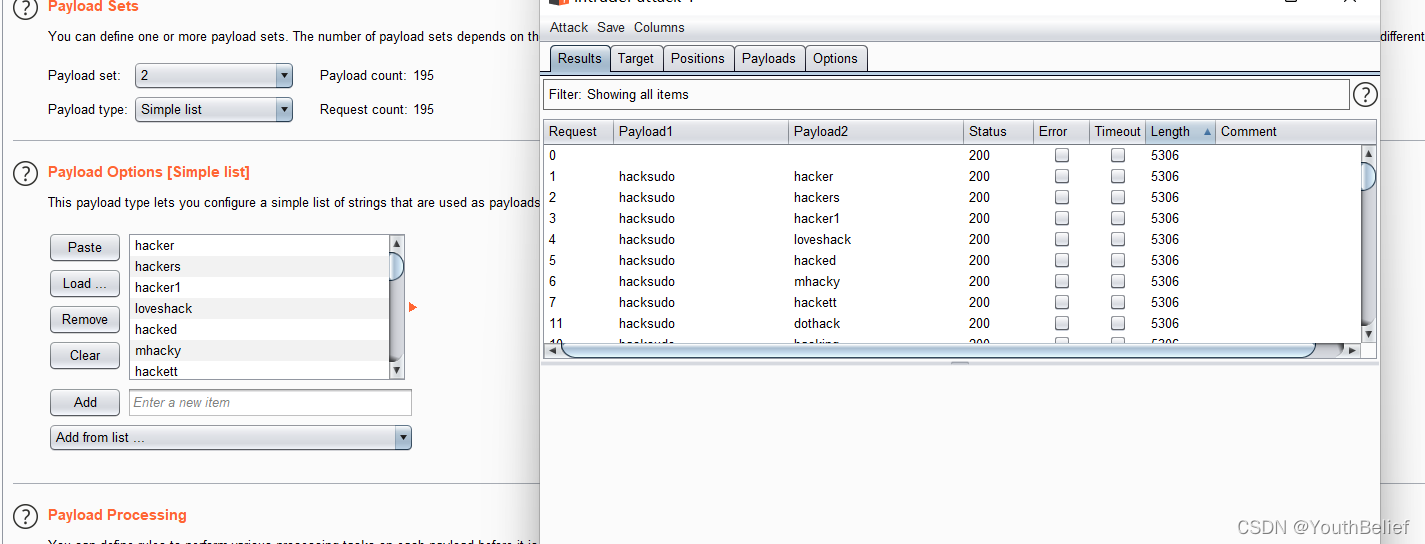Toggle Timeout checkbox for mhacky row
1425x544 pixels.
tap(1117, 281)
